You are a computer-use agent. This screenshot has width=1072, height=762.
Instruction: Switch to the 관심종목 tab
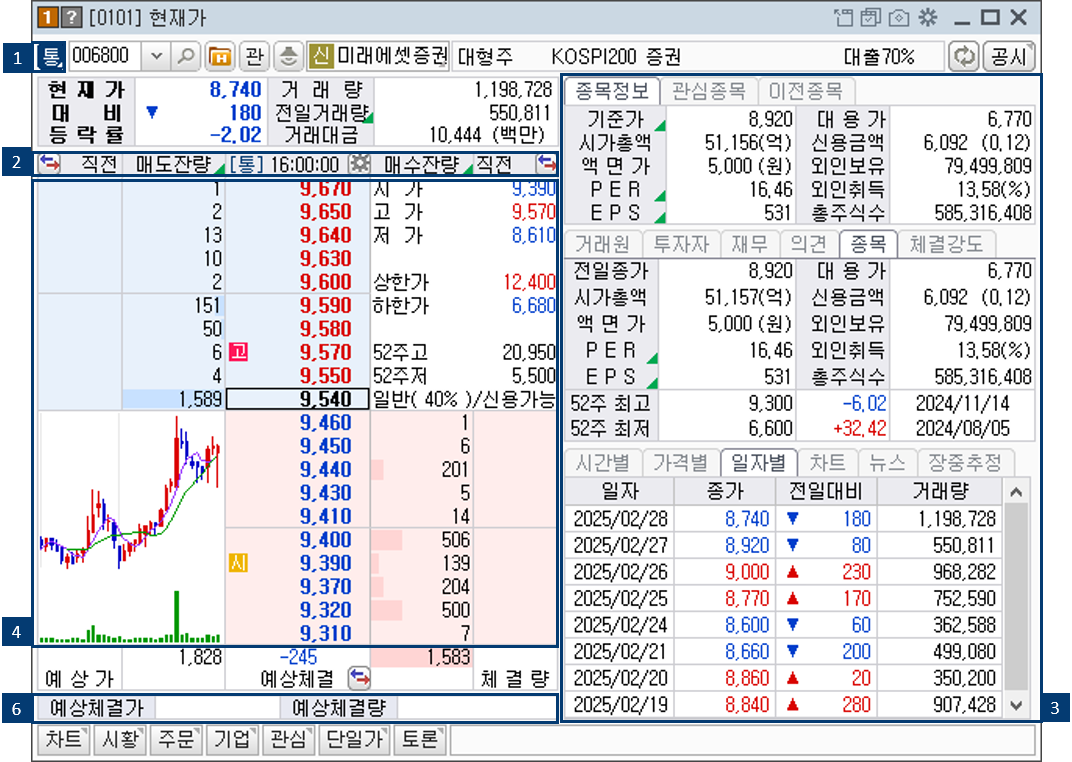[708, 91]
